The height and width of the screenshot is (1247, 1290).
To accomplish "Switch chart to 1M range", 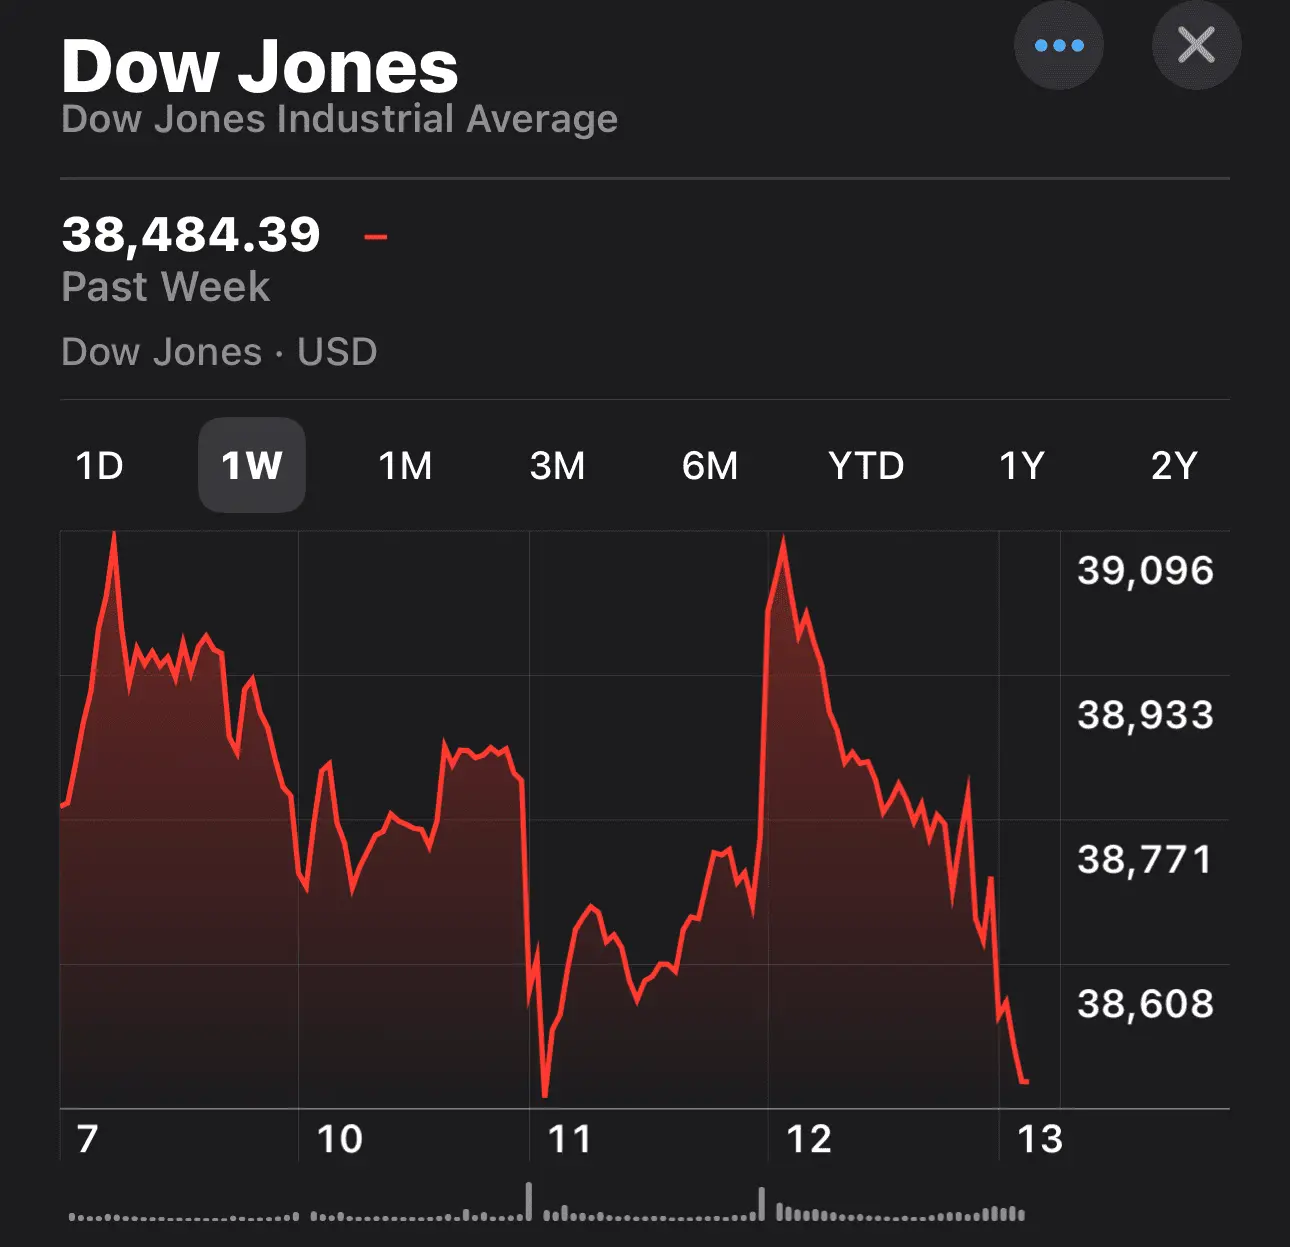I will (405, 466).
